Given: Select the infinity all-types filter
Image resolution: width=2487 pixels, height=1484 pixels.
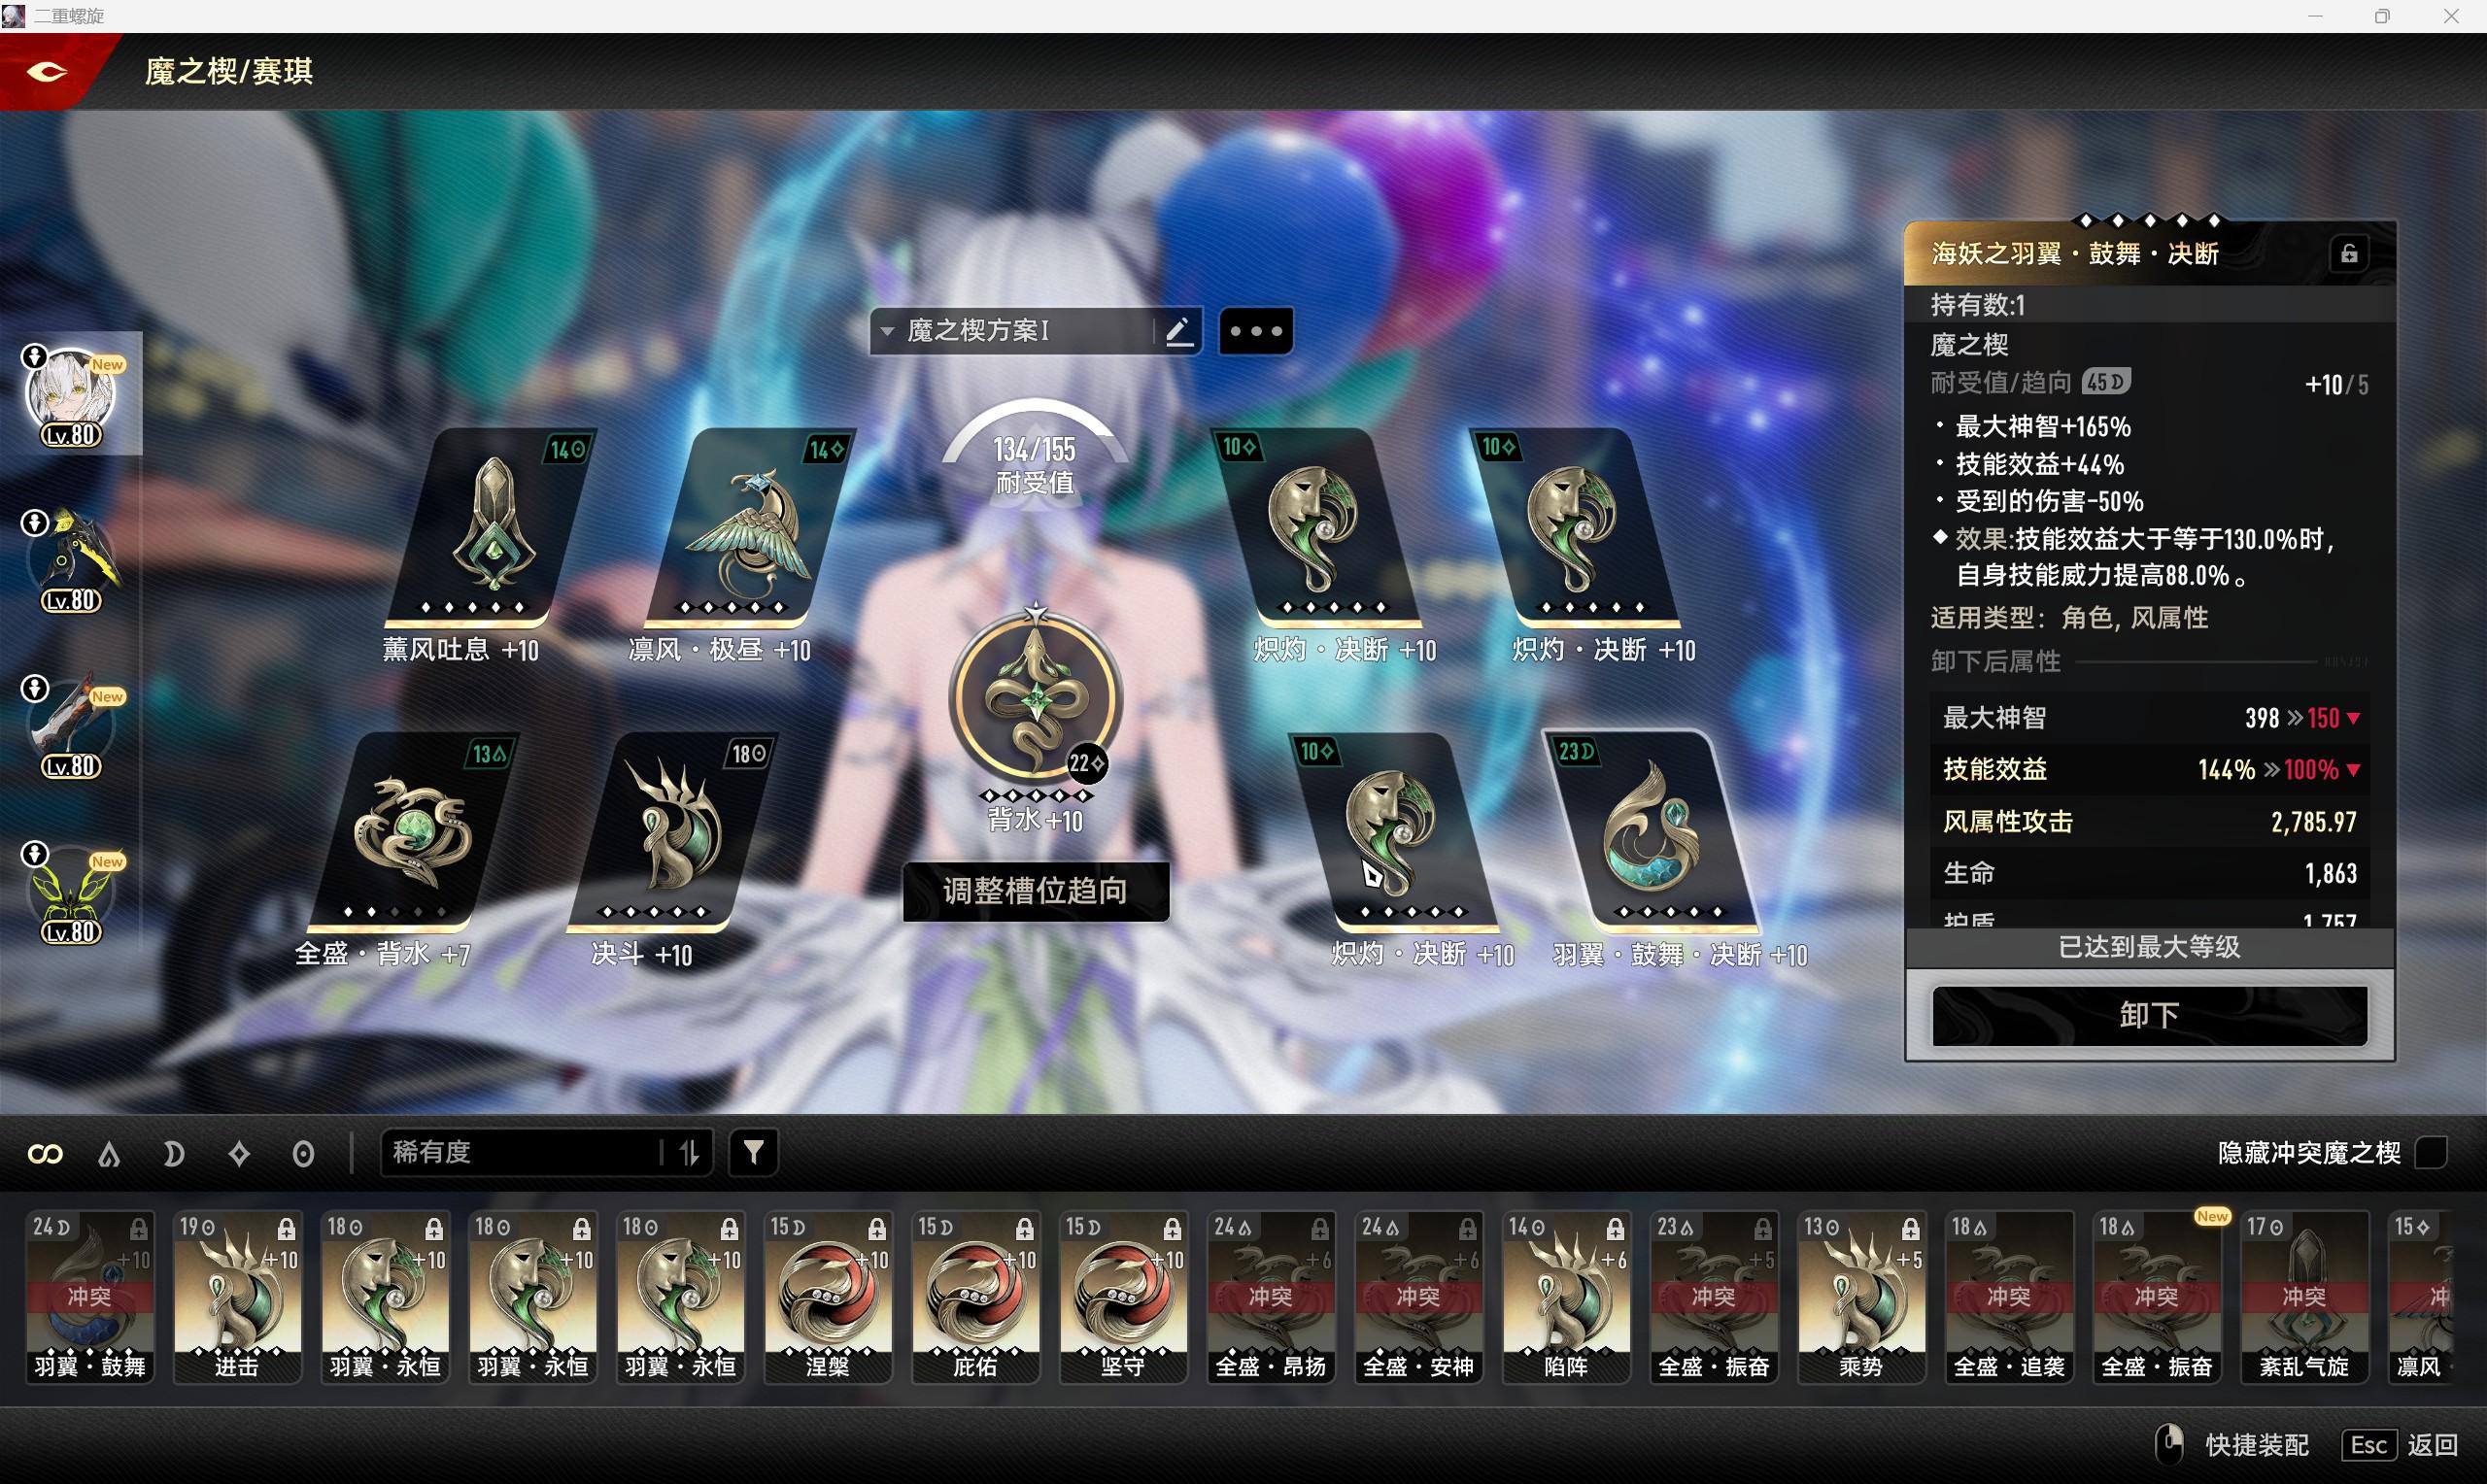Looking at the screenshot, I should pos(45,1155).
